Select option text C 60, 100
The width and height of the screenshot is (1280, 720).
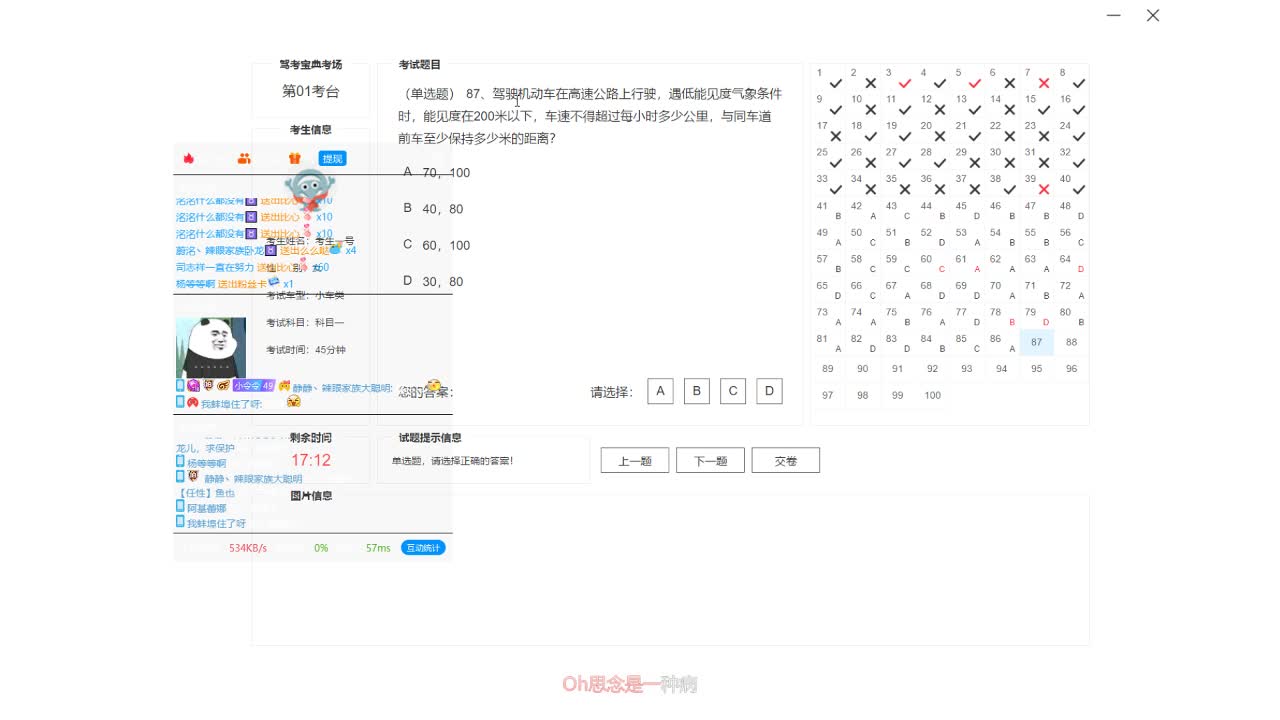(436, 245)
